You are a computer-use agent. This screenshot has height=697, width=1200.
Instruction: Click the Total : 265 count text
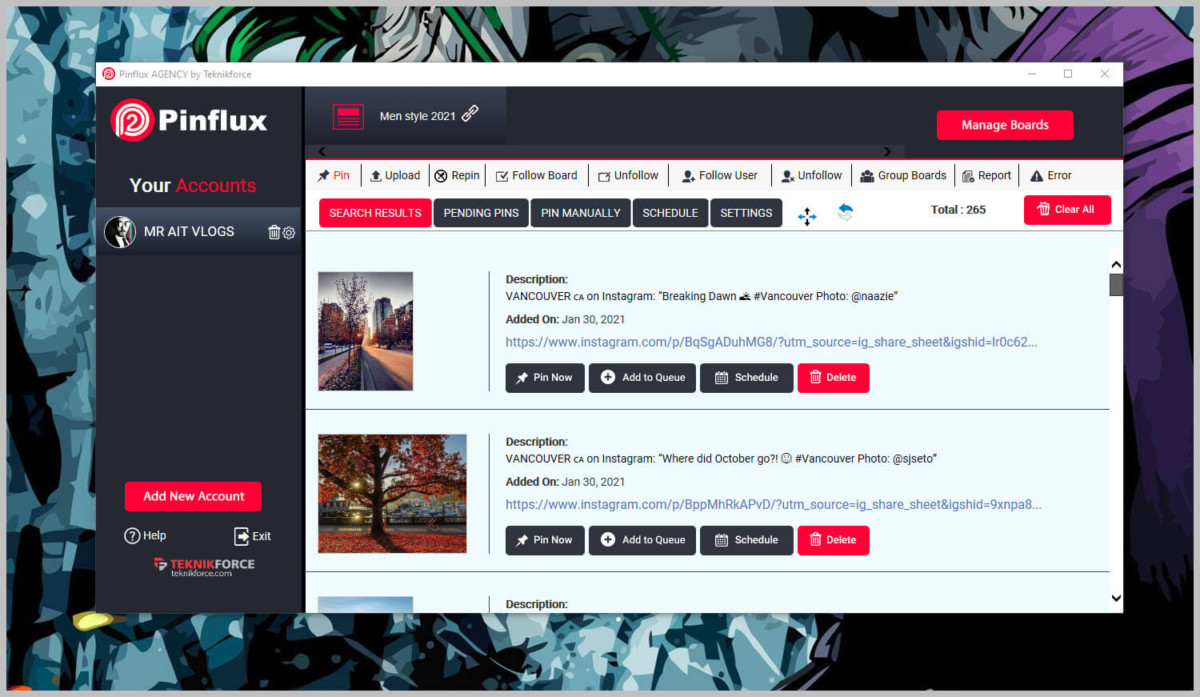click(958, 210)
